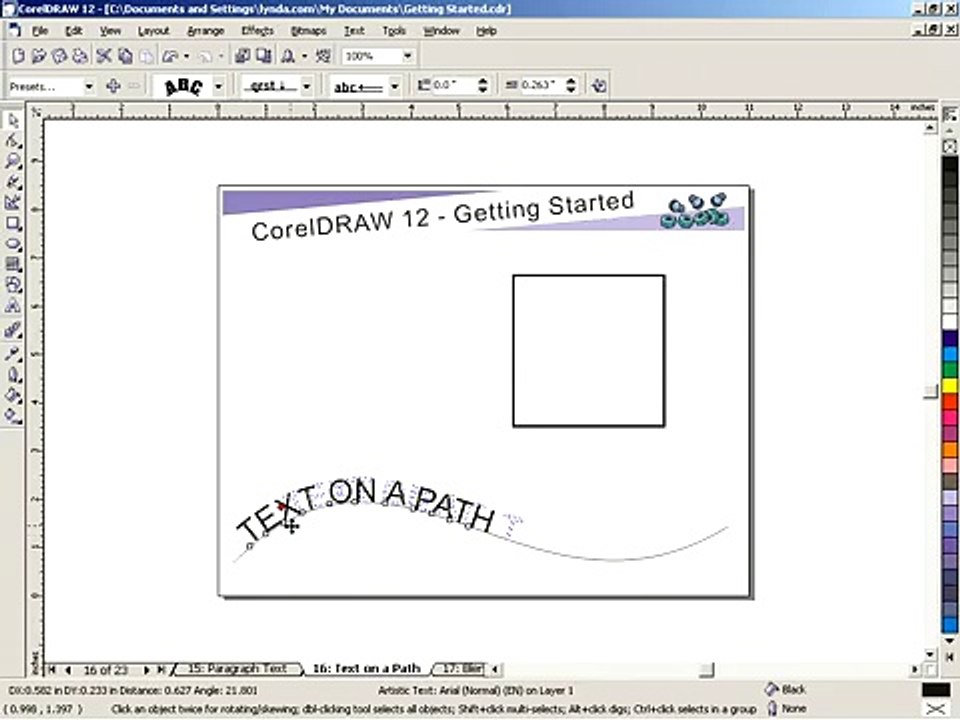Select the Smart Drawing tool
The width and height of the screenshot is (960, 720).
coord(13,203)
